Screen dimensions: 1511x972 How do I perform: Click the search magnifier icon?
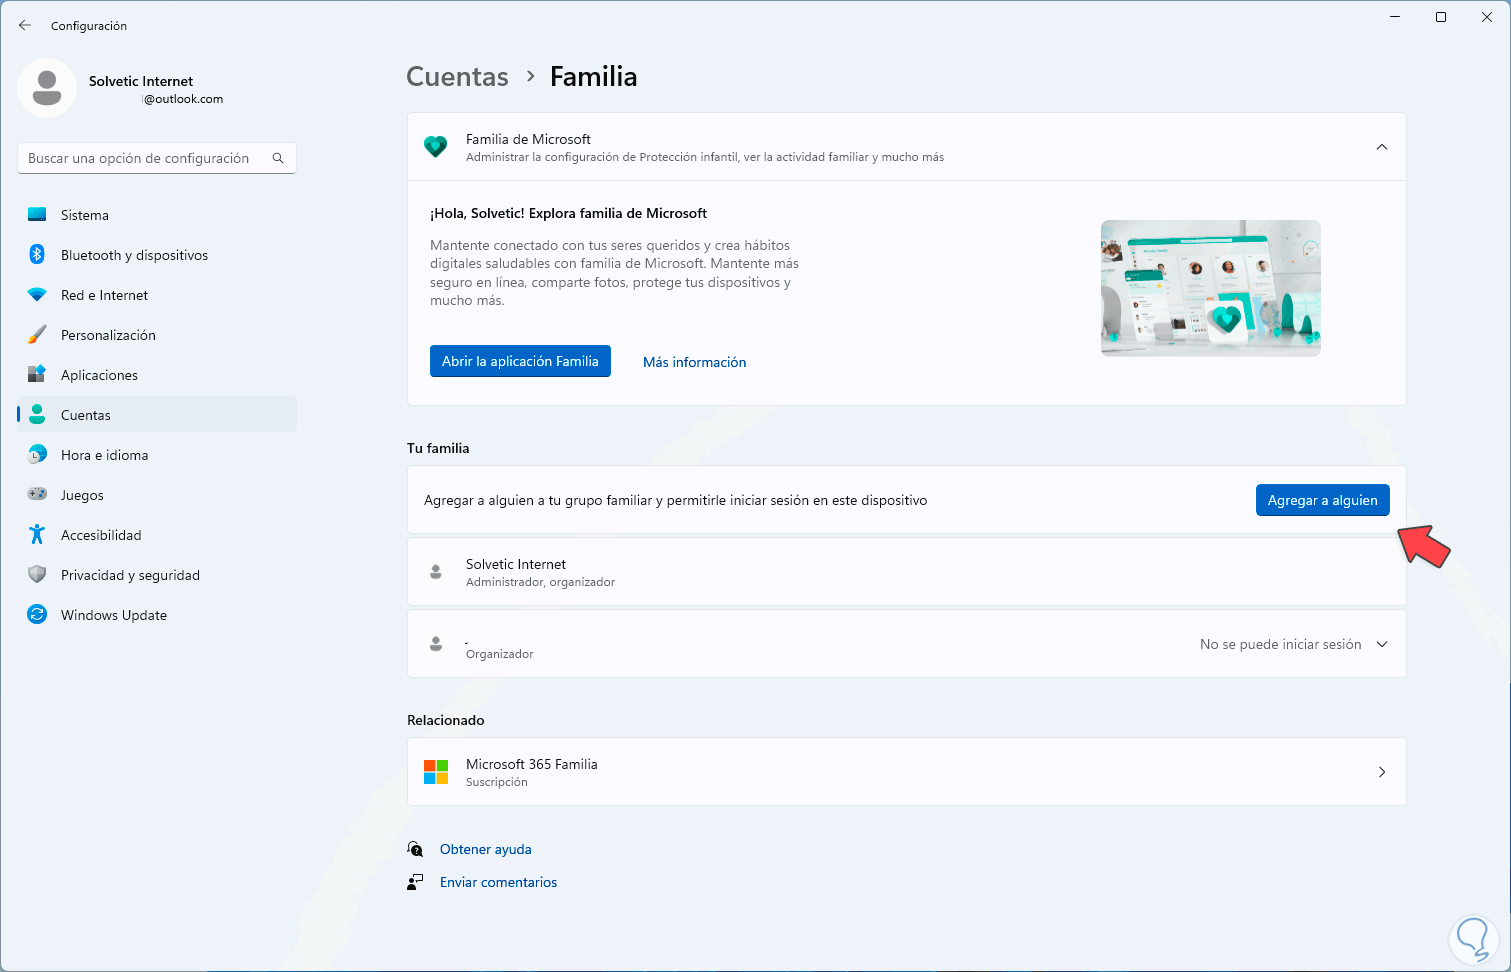point(278,158)
